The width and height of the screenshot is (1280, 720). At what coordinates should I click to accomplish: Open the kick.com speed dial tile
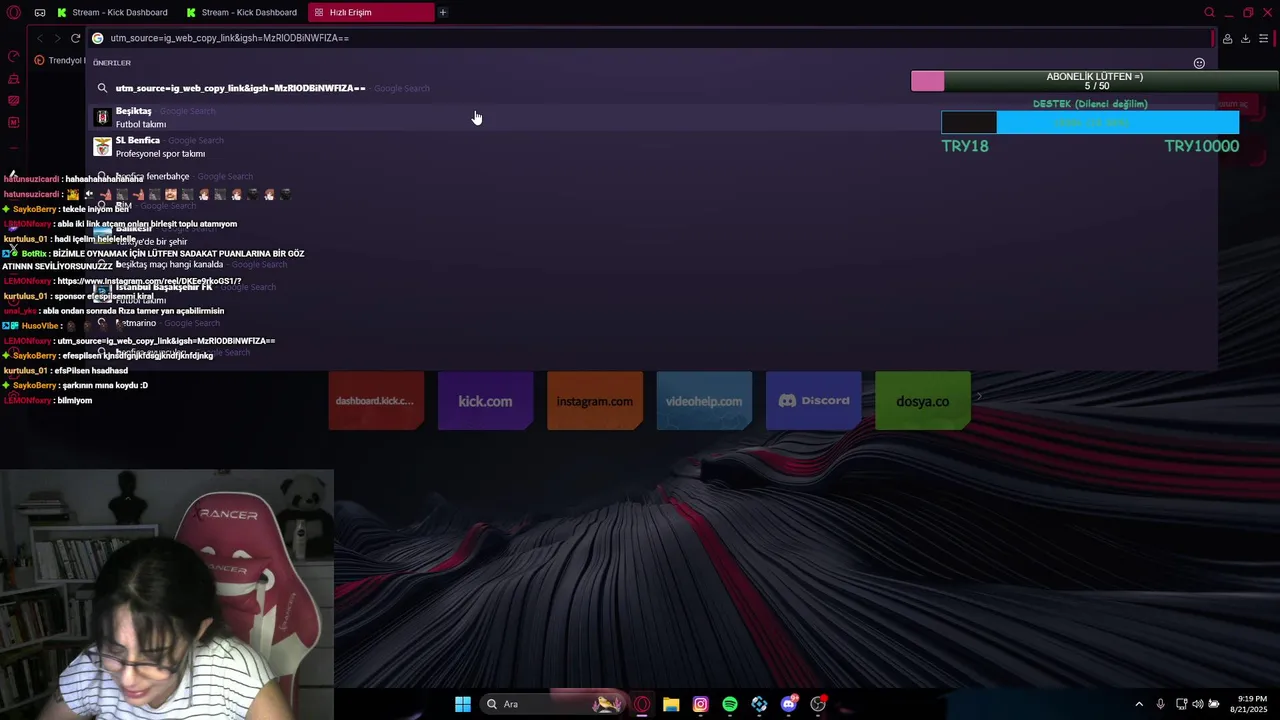click(485, 401)
